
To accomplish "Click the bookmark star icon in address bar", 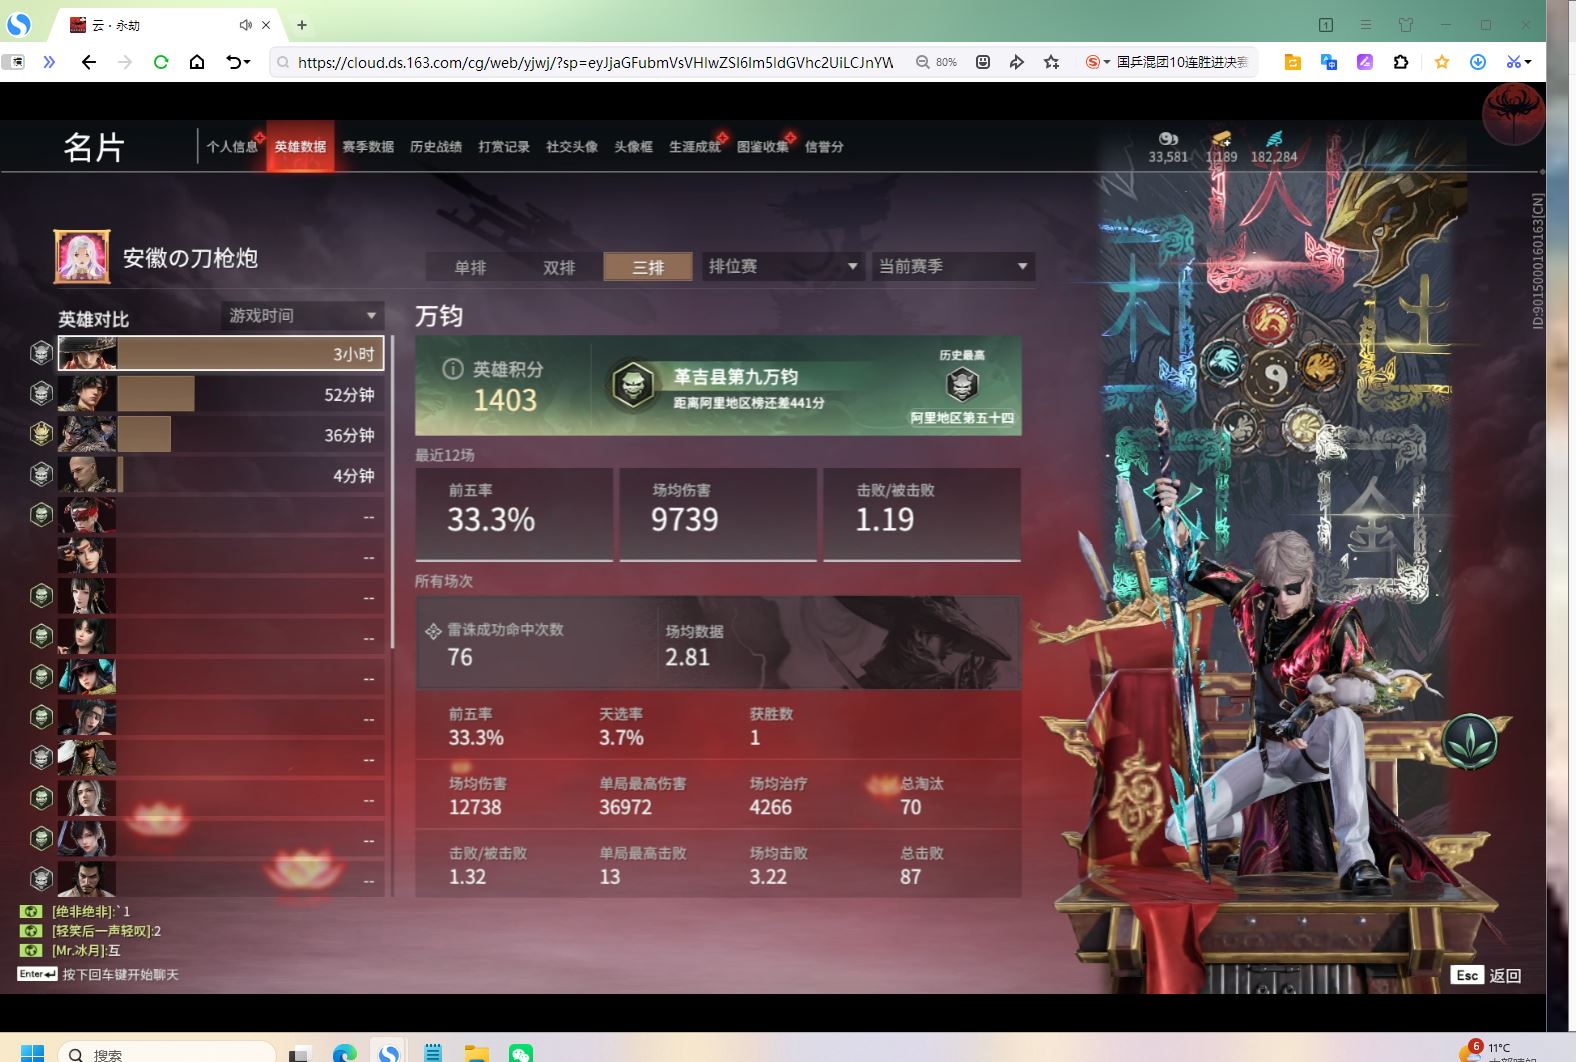I will click(x=1051, y=62).
